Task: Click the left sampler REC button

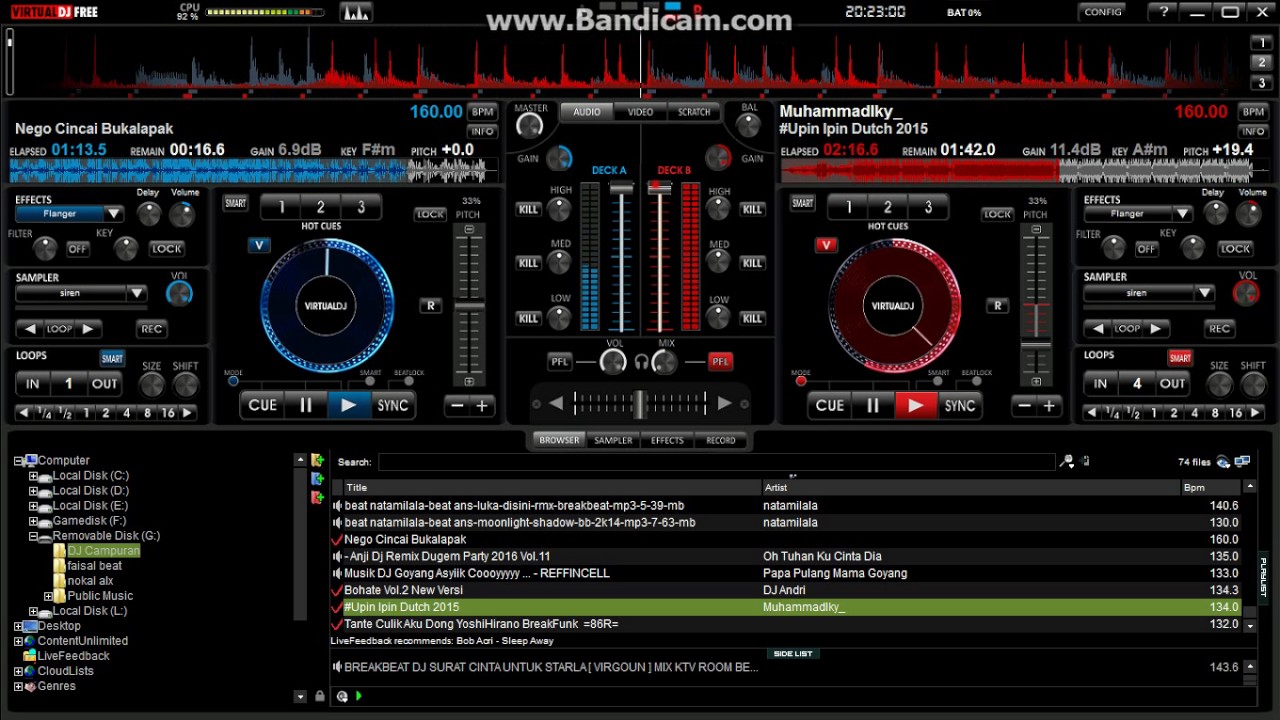Action: (152, 328)
